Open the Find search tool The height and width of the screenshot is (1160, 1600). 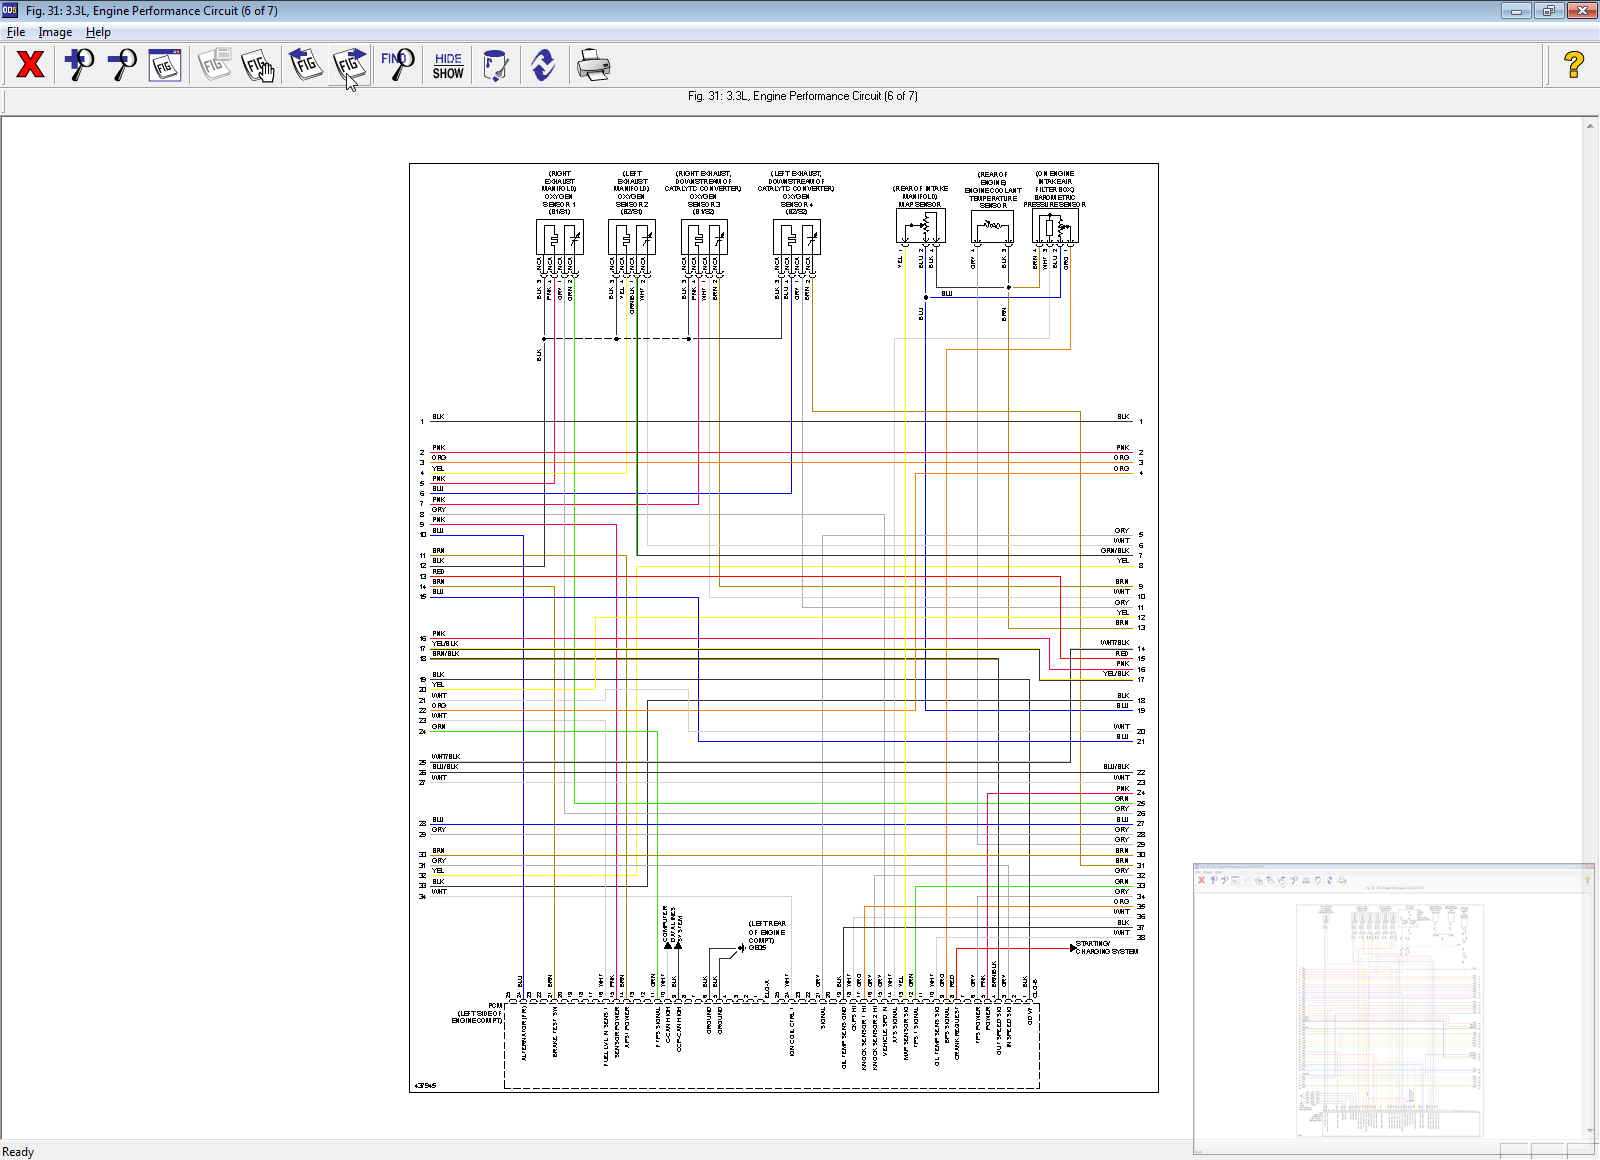(x=397, y=65)
